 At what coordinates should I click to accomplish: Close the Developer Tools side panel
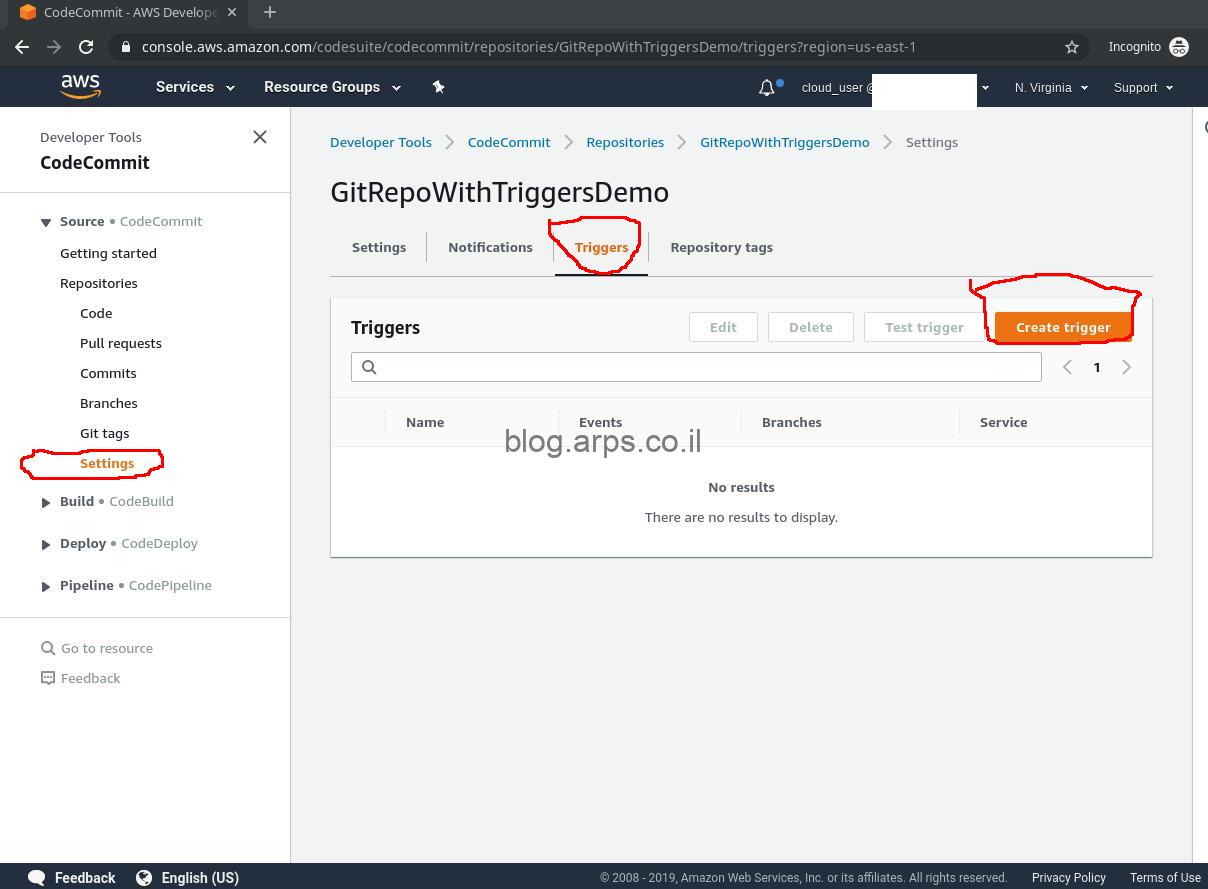click(260, 137)
